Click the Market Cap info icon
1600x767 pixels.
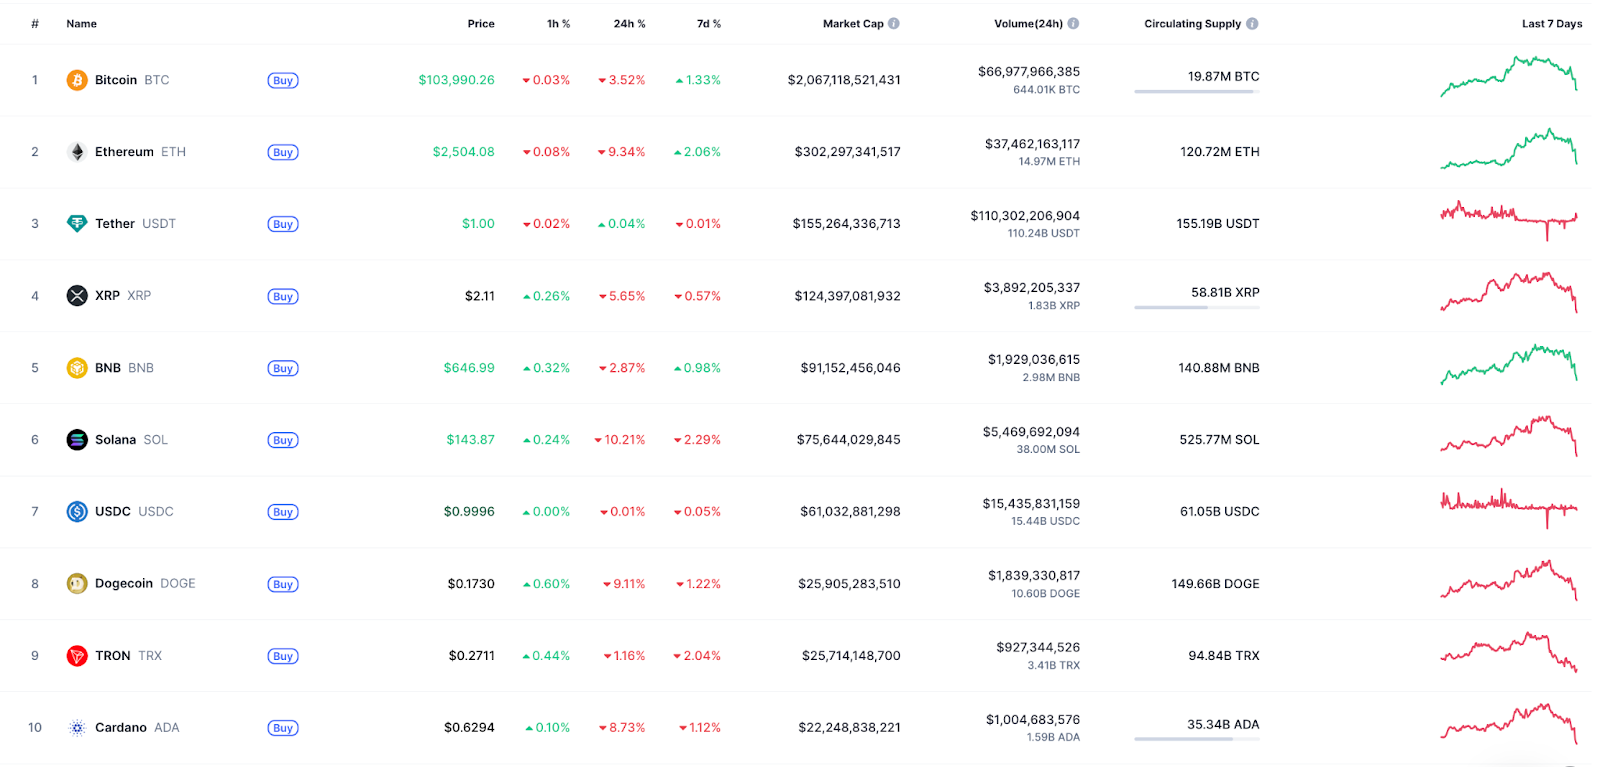coord(894,23)
